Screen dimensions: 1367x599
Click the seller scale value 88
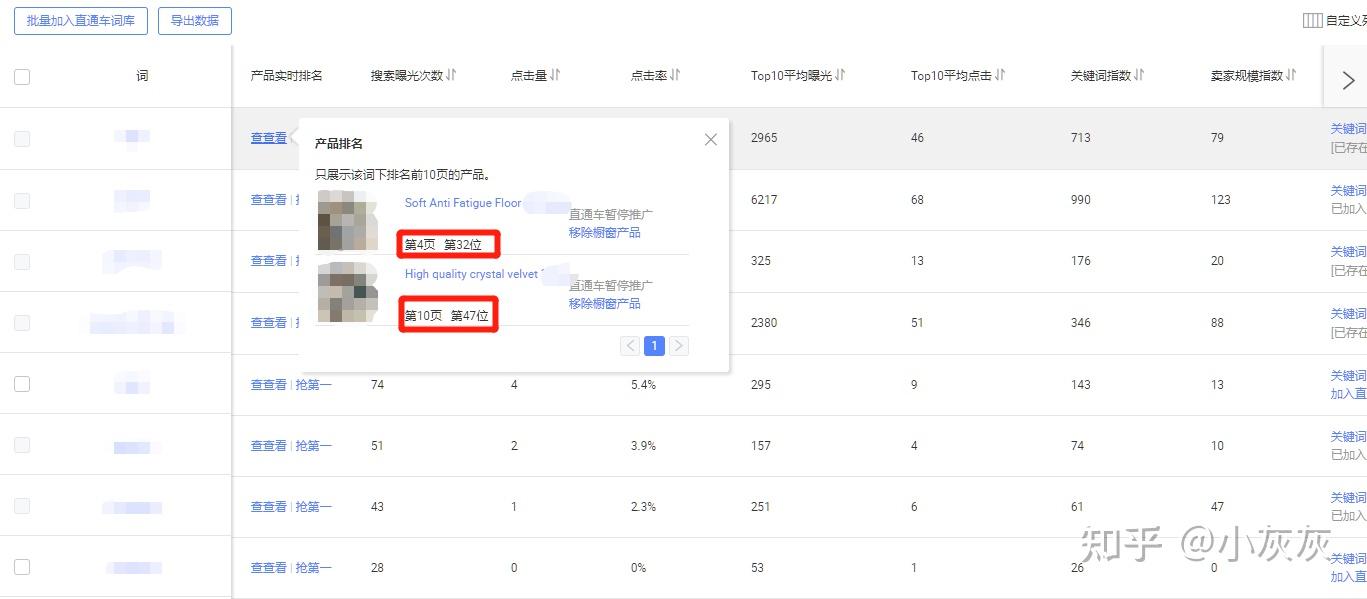point(1218,323)
